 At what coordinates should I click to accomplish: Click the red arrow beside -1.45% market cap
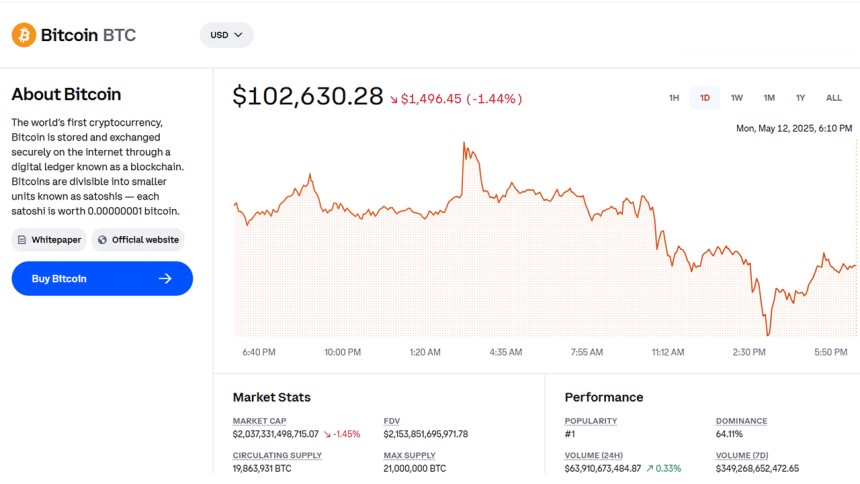pos(327,434)
